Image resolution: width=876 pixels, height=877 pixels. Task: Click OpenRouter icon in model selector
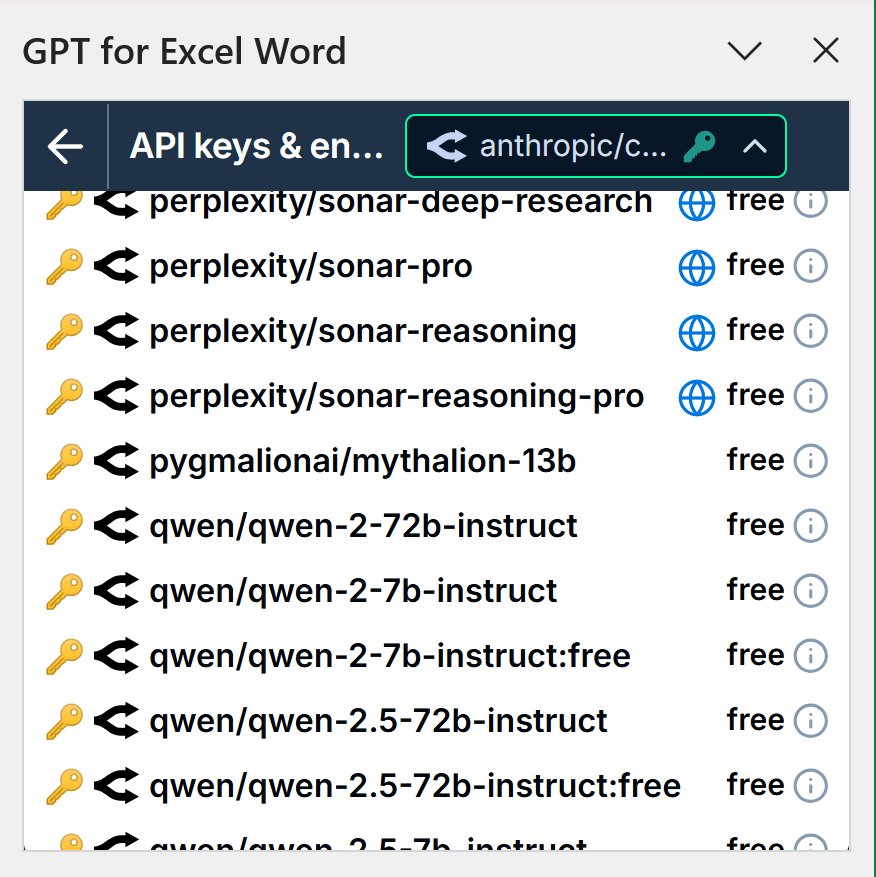pyautogui.click(x=446, y=146)
